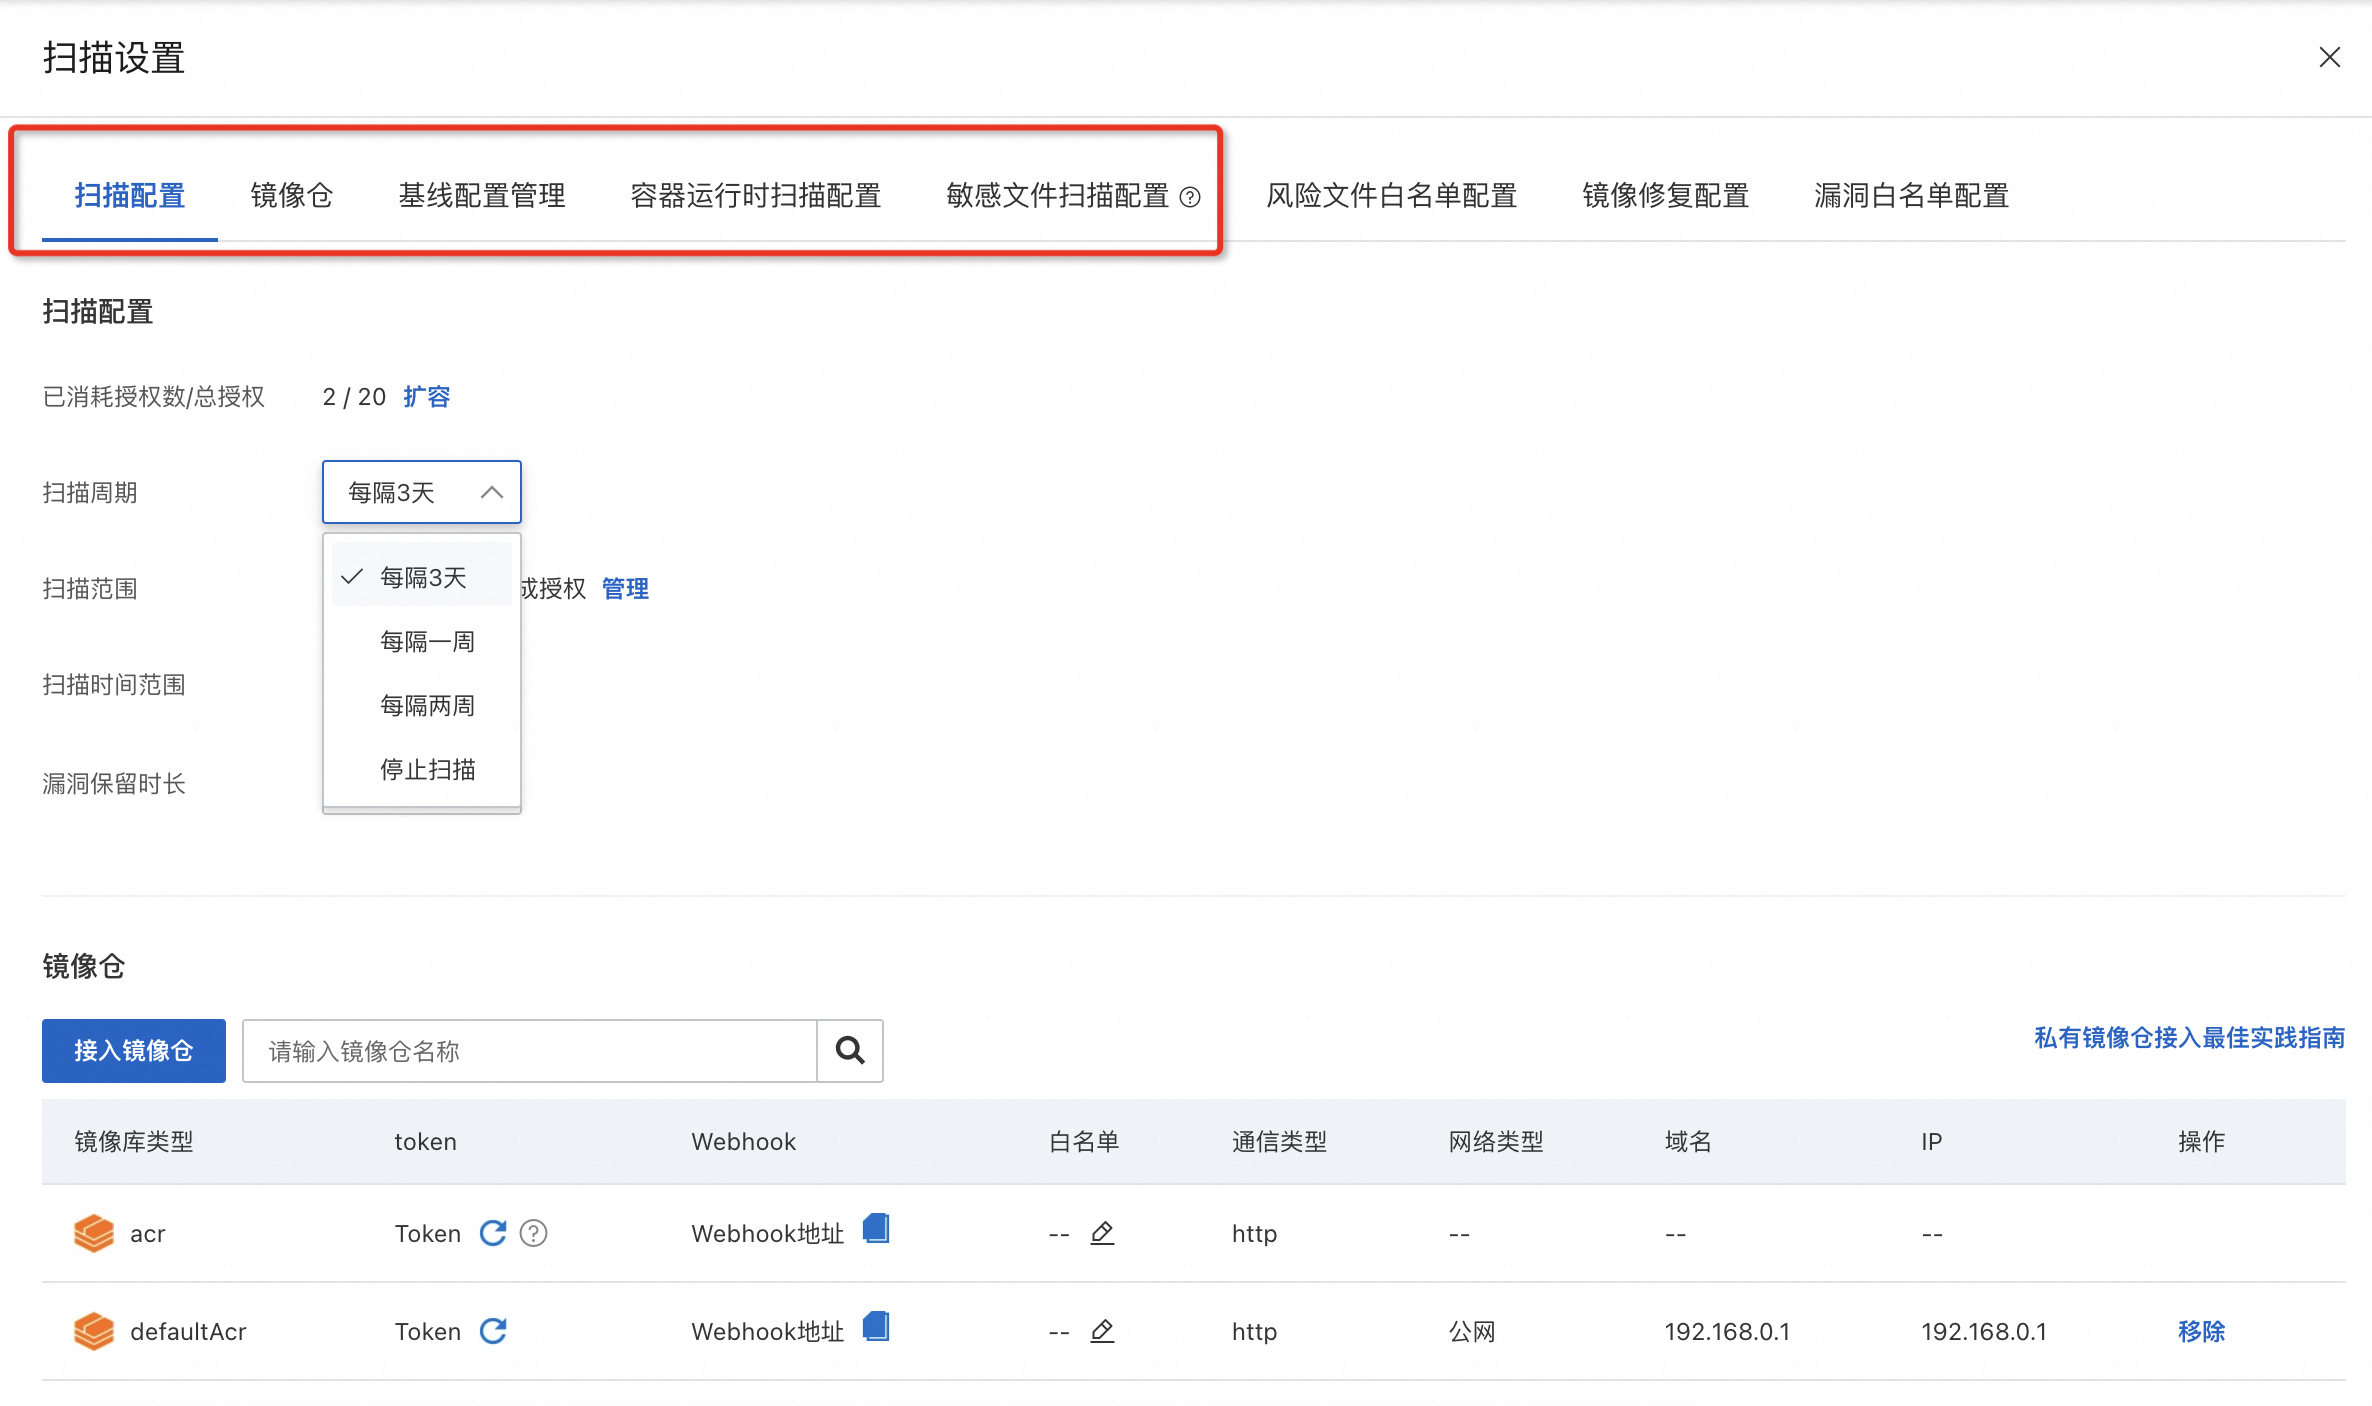2372x1406 pixels.
Task: Open 私有镜像仓接入最佳实践指南 link
Action: point(2189,1038)
